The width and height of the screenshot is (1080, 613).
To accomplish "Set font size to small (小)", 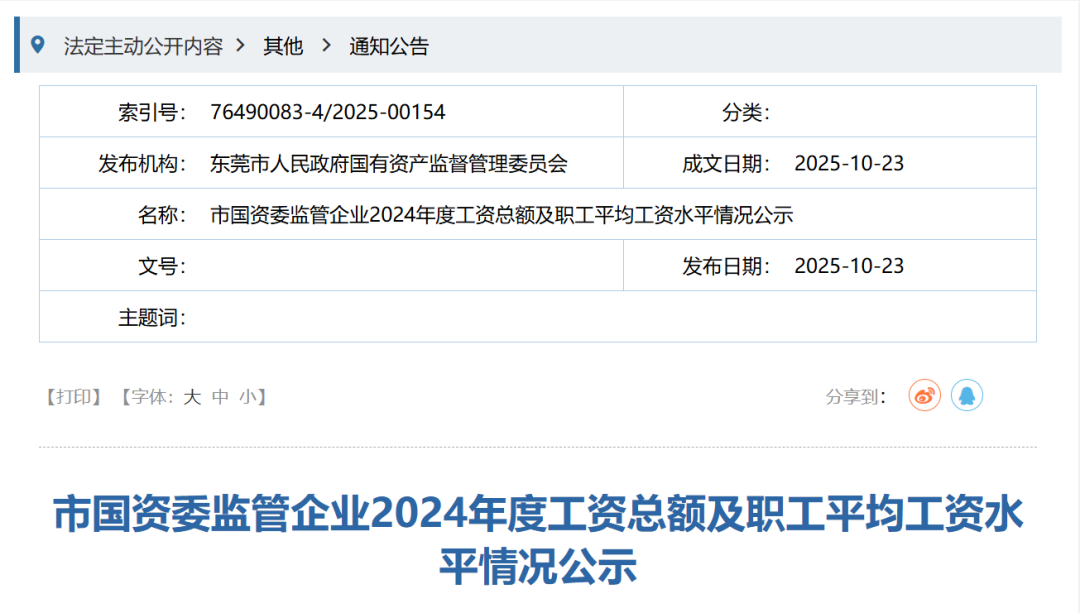I will click(247, 397).
